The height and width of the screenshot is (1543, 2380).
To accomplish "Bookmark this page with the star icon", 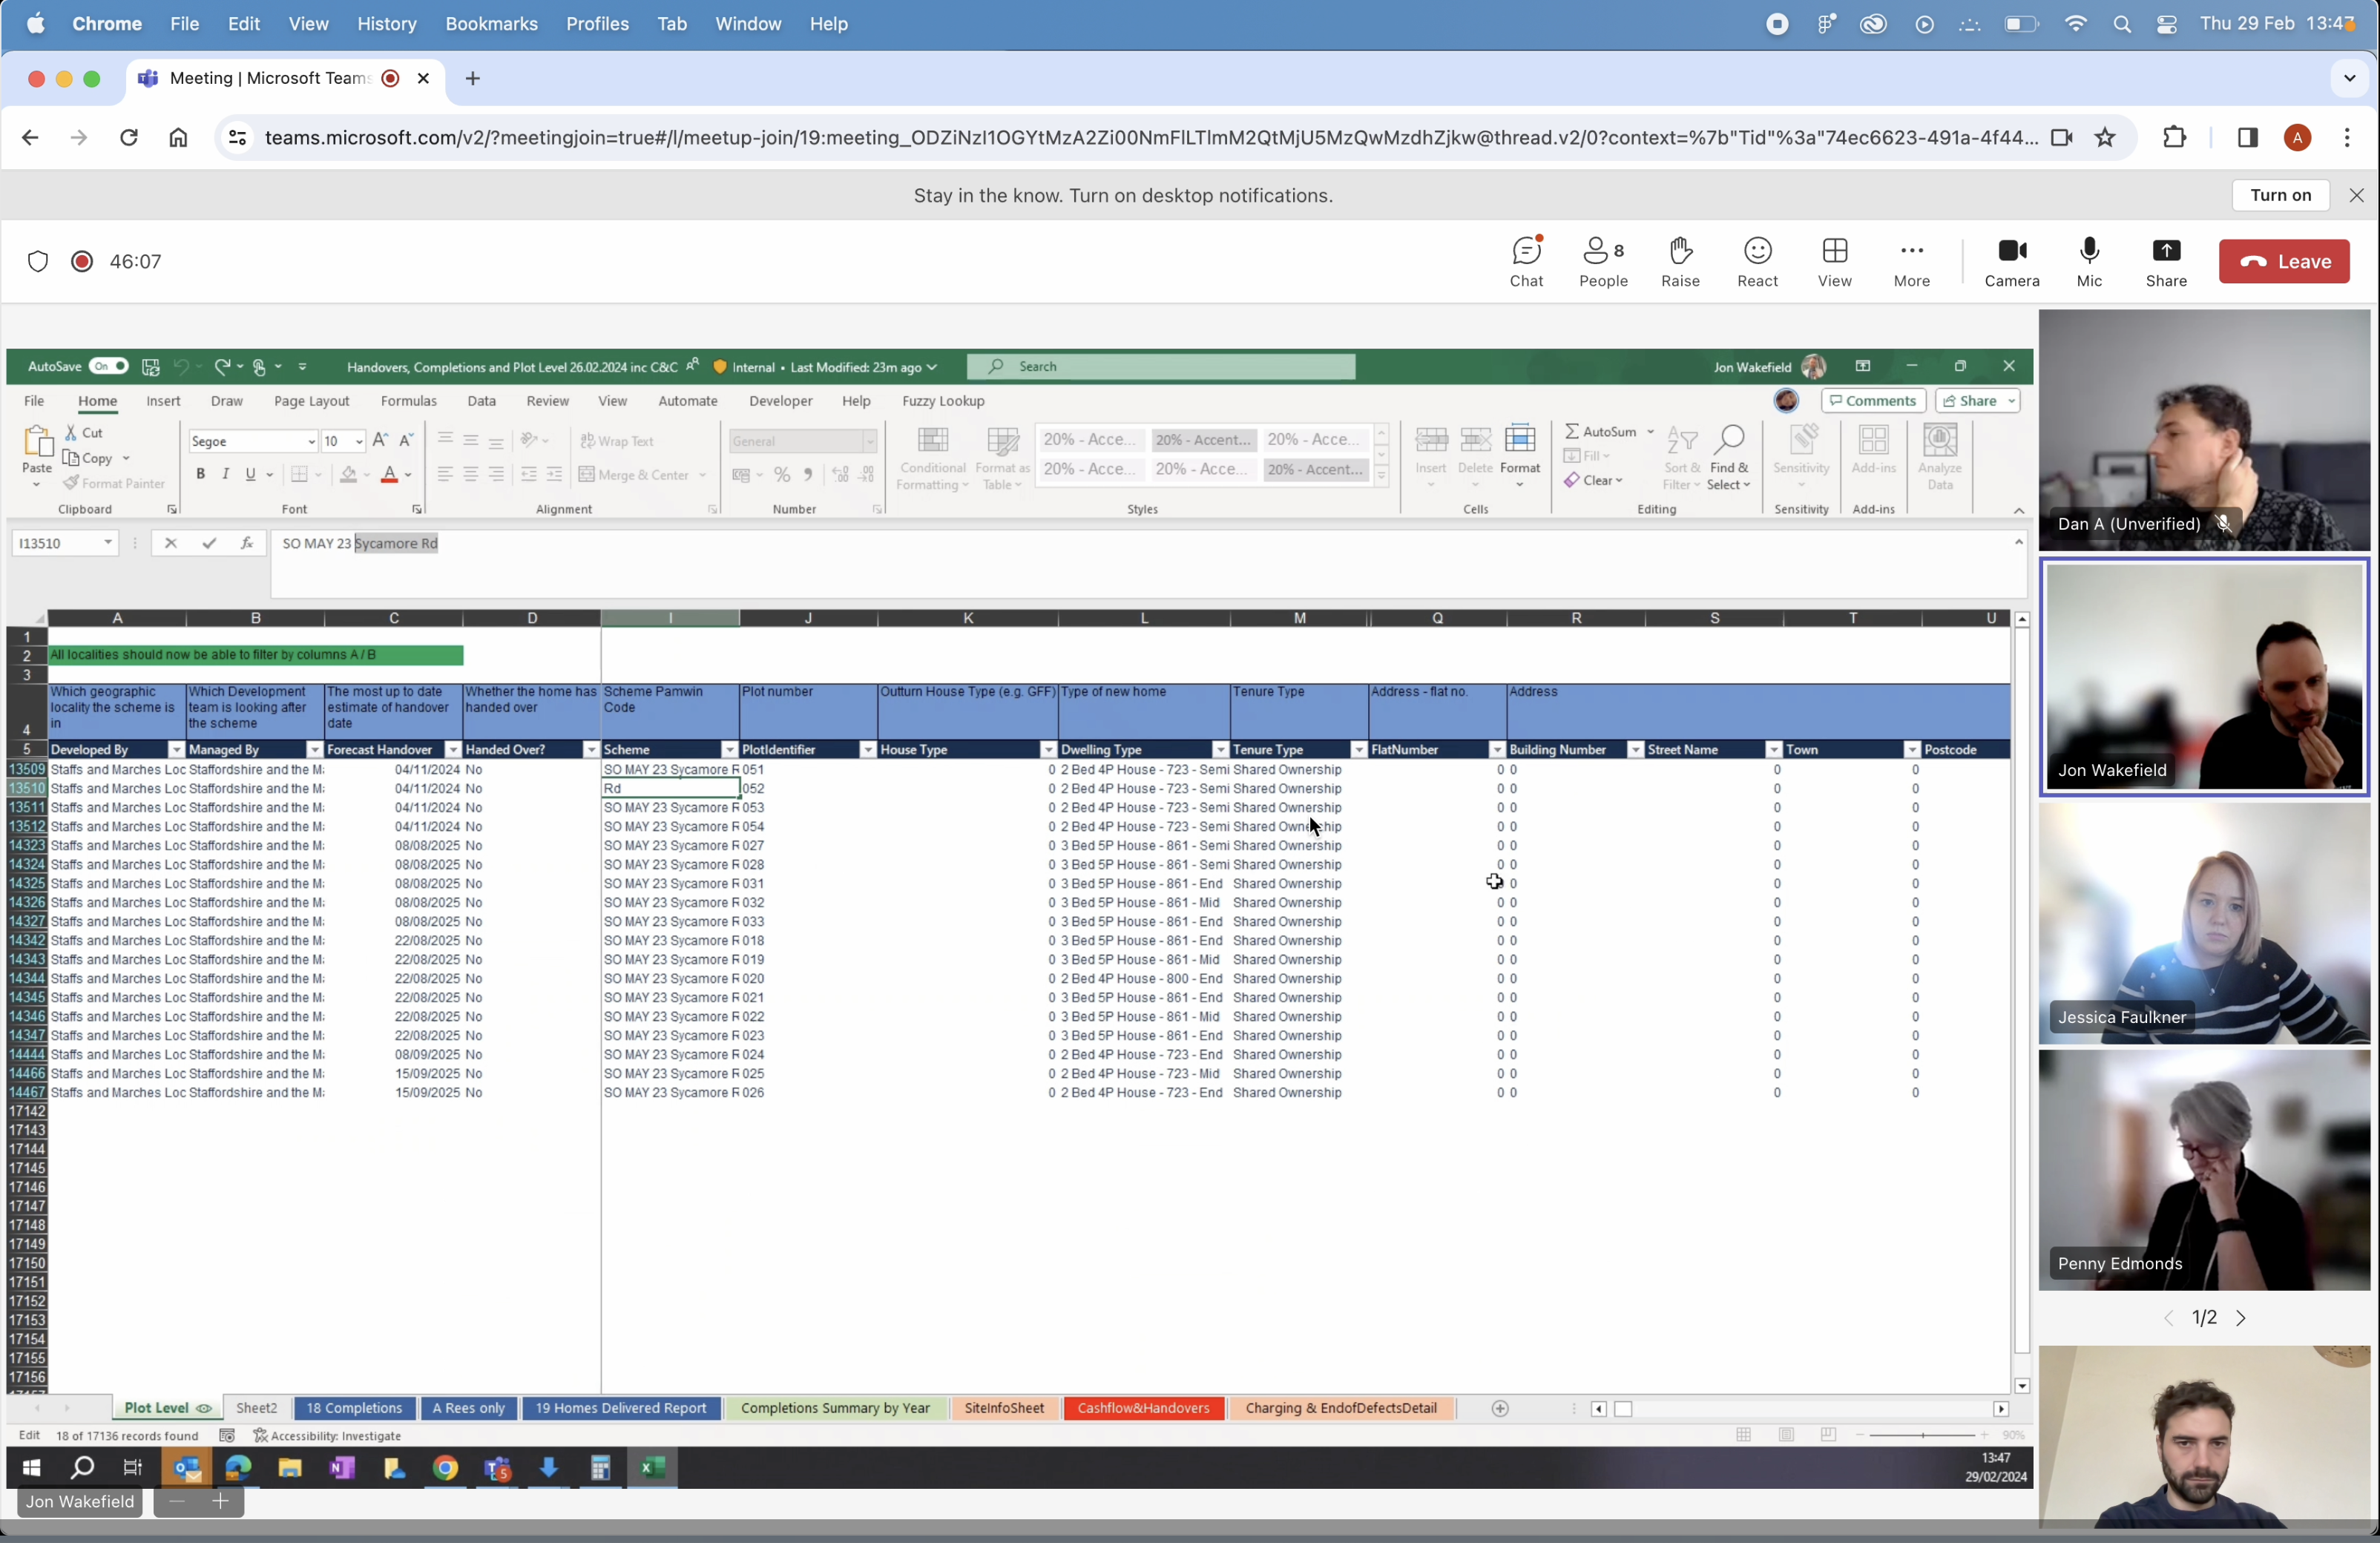I will [2105, 138].
